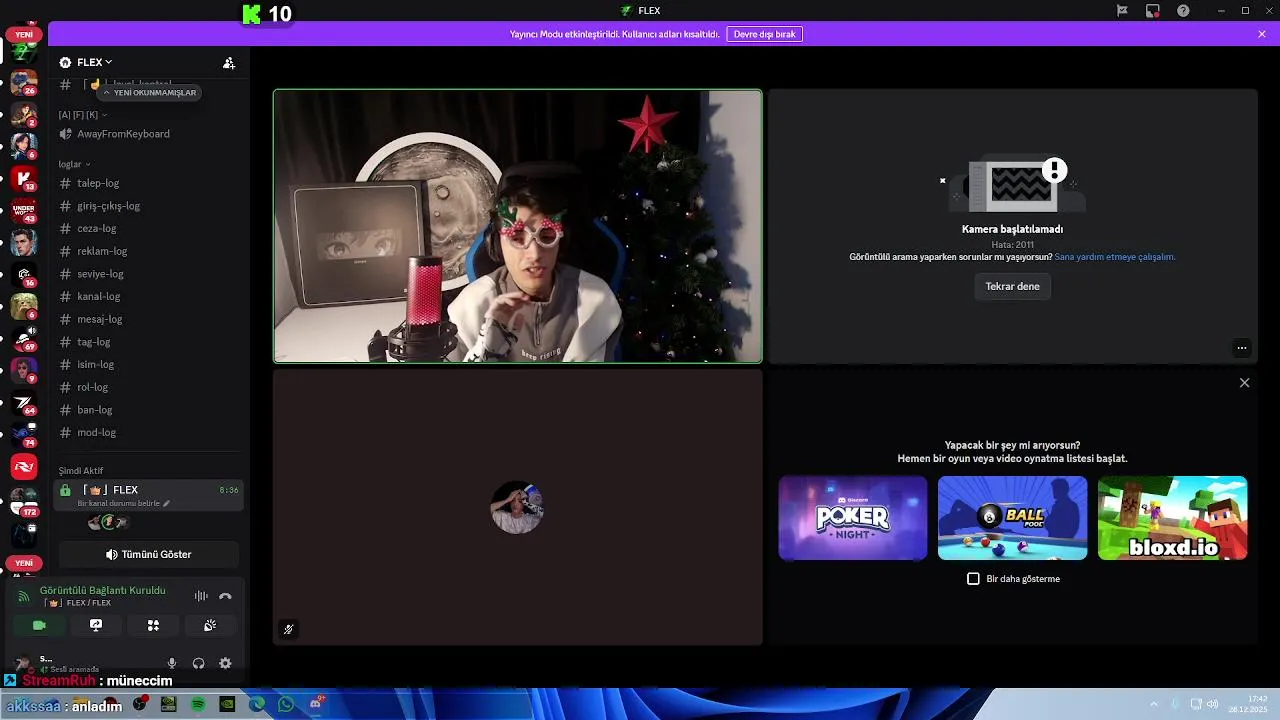This screenshot has width=1280, height=720.
Task: Open the Inbox icon with red dot
Action: (1153, 11)
